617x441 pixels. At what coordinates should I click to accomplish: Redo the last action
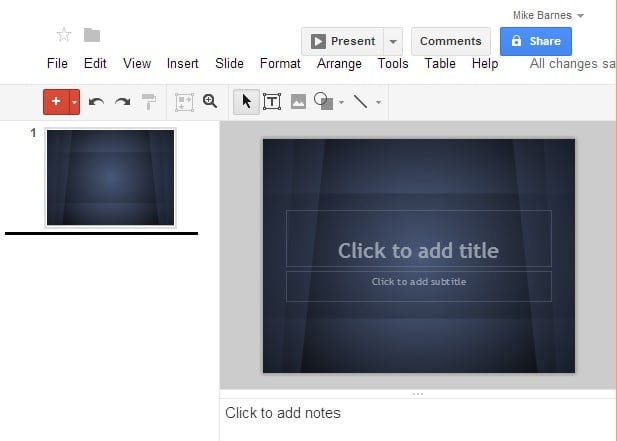tap(122, 102)
